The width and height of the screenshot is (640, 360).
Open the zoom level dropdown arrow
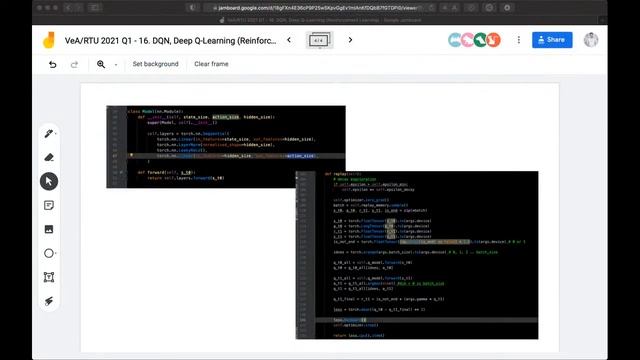pyautogui.click(x=116, y=64)
